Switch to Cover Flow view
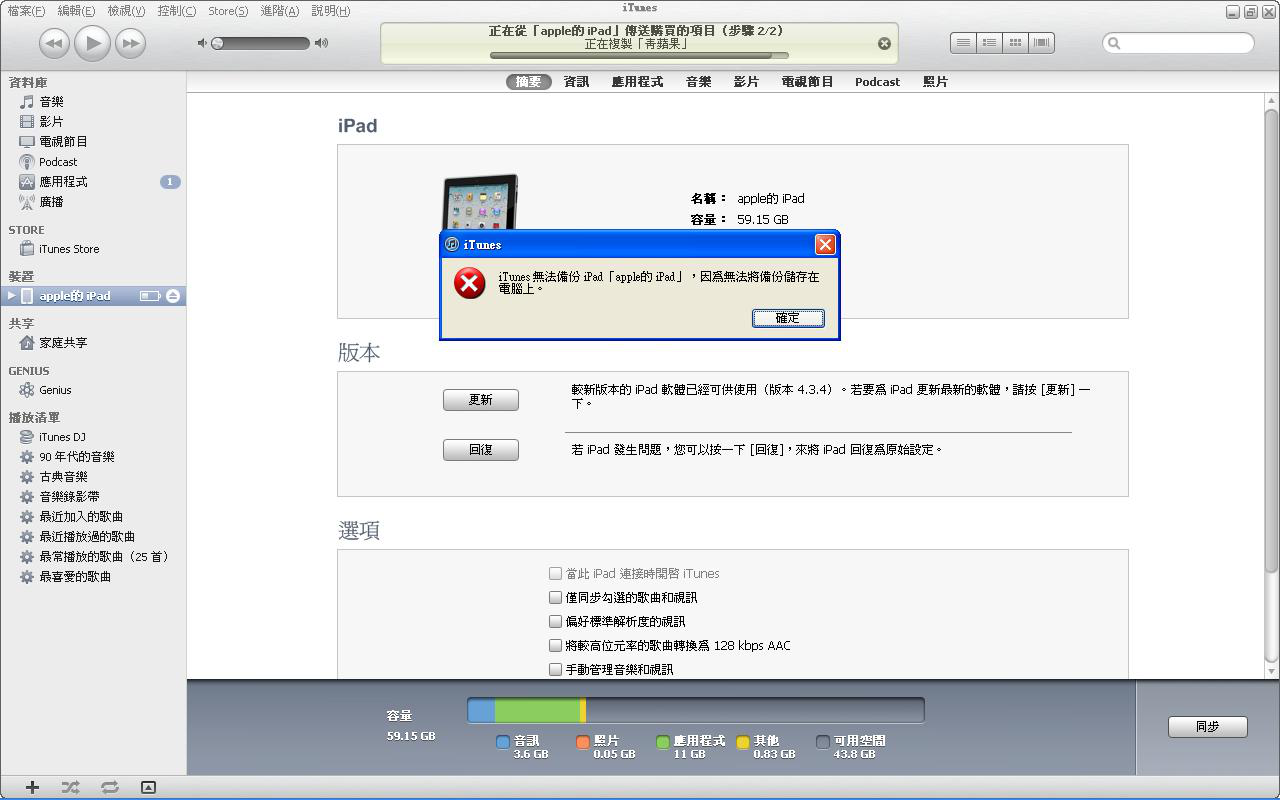Screen dimensions: 1280x800 (1041, 43)
